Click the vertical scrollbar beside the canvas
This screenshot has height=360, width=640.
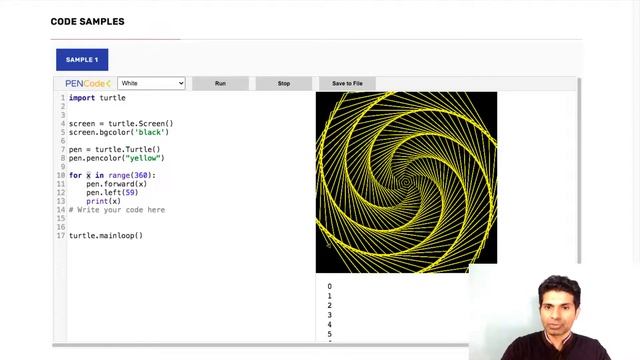pos(579,170)
